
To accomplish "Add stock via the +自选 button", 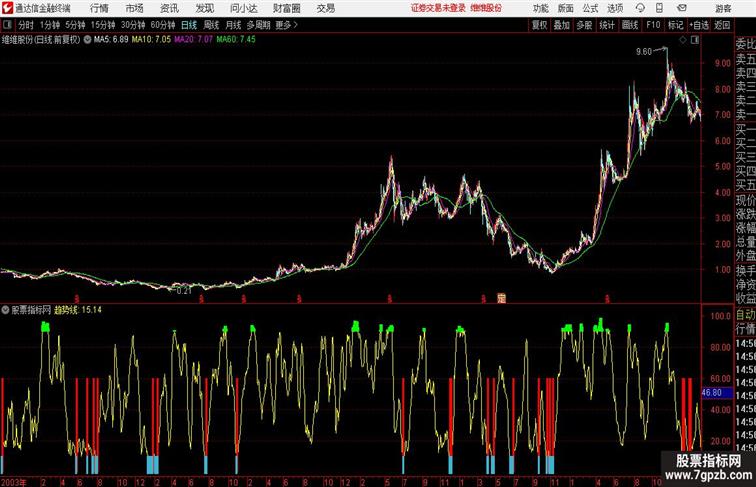I will (x=699, y=25).
